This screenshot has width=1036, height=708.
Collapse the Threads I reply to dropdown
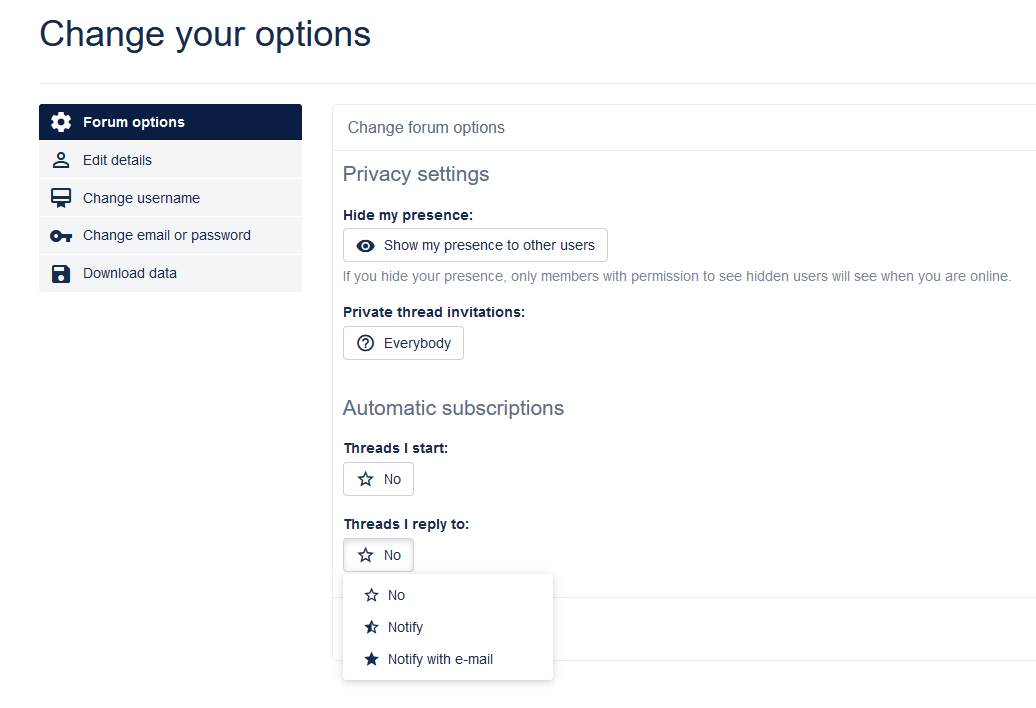click(378, 555)
